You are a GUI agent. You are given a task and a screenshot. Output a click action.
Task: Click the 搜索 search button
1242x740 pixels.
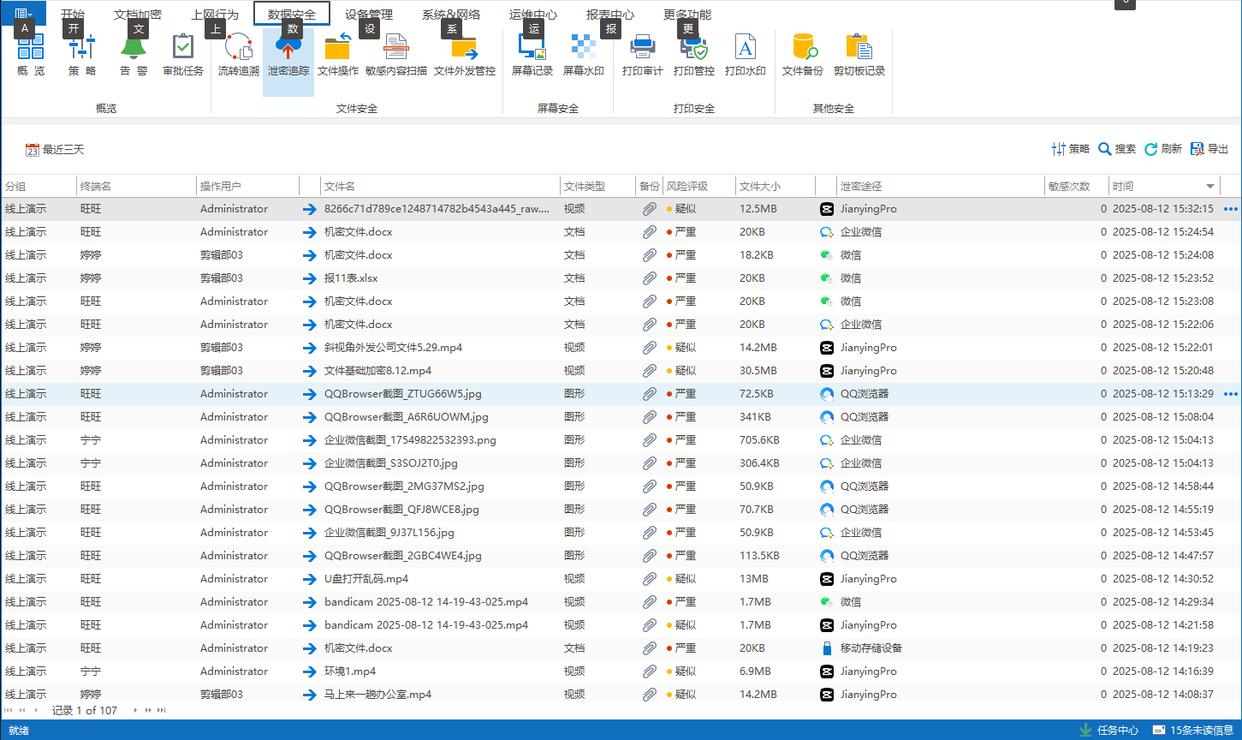click(1117, 149)
